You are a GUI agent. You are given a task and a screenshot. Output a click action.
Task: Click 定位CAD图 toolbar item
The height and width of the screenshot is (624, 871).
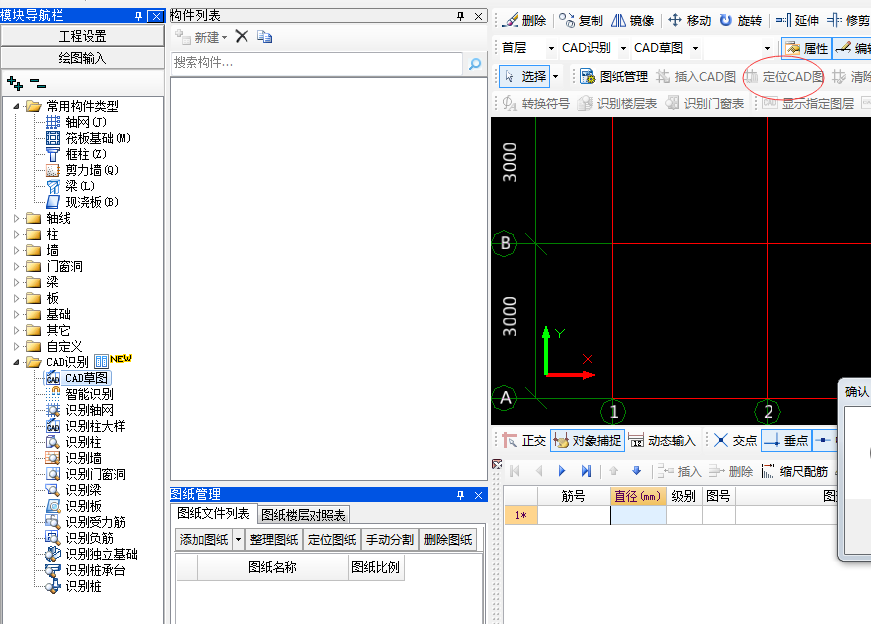click(x=784, y=77)
